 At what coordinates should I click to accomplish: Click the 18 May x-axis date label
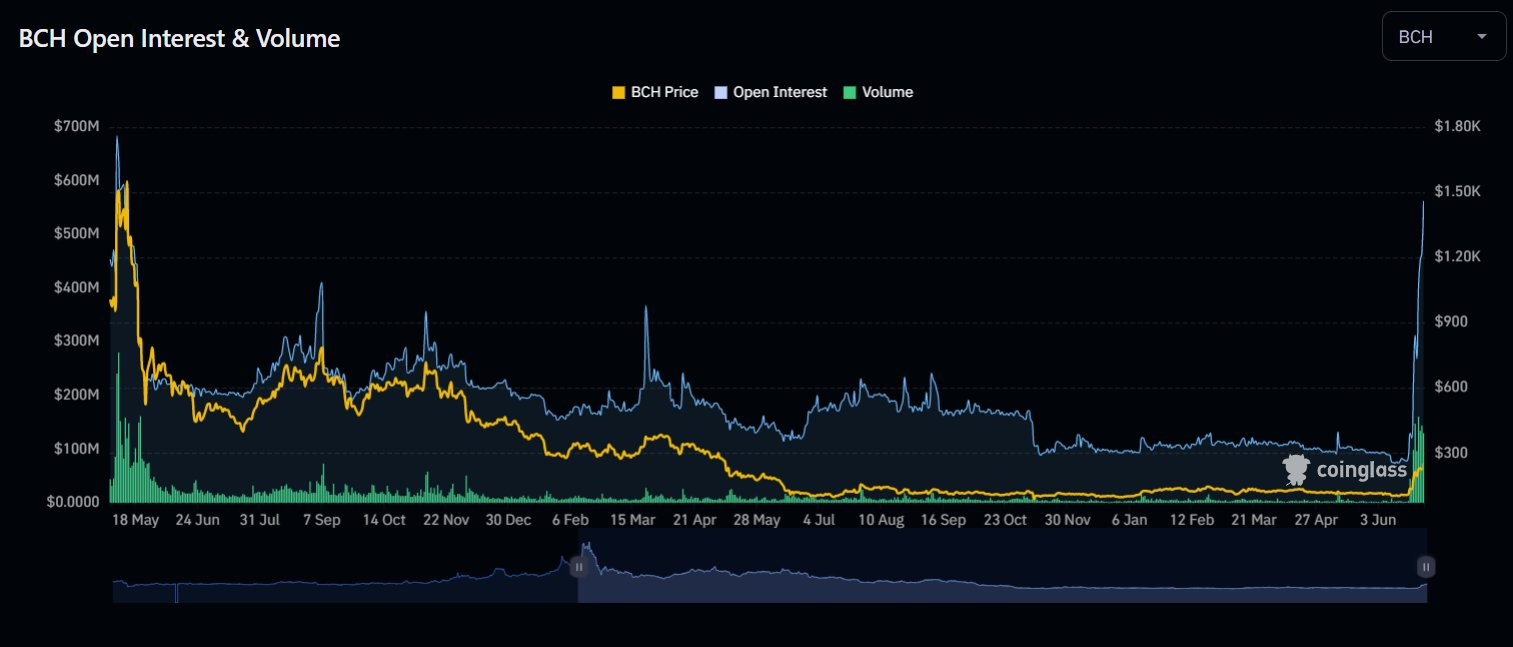point(135,520)
